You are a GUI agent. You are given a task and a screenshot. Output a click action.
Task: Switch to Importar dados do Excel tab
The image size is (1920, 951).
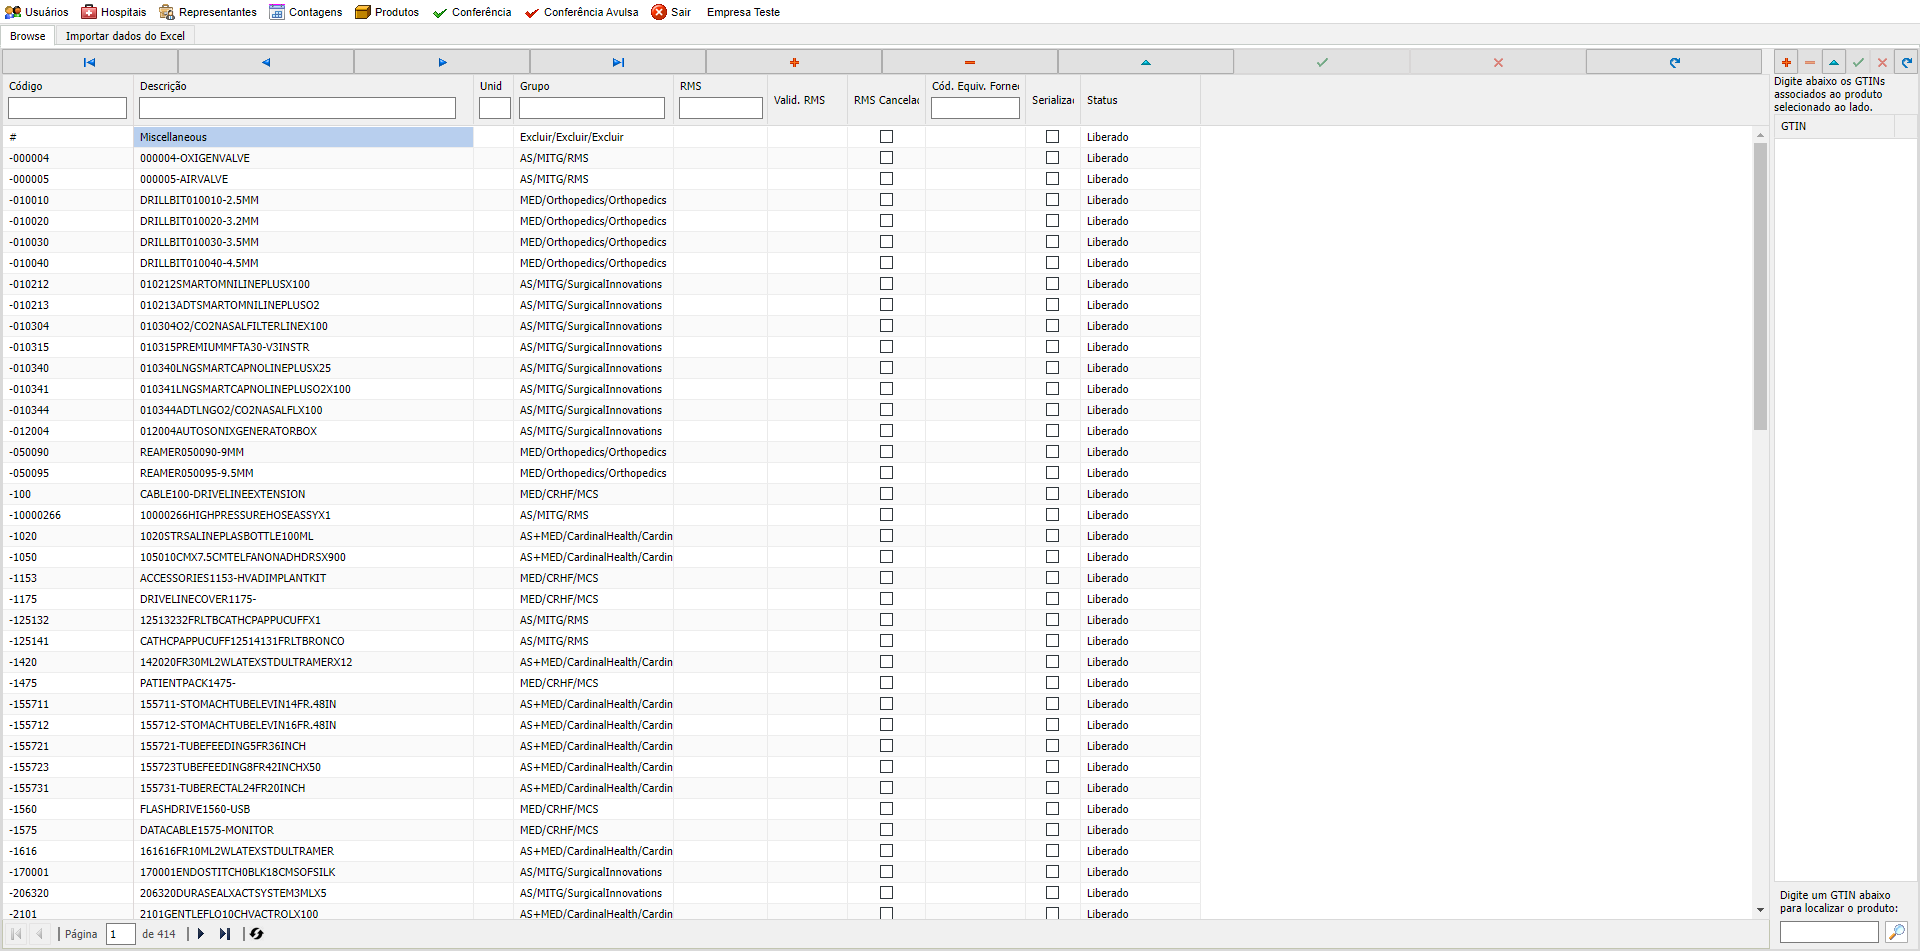(x=125, y=36)
